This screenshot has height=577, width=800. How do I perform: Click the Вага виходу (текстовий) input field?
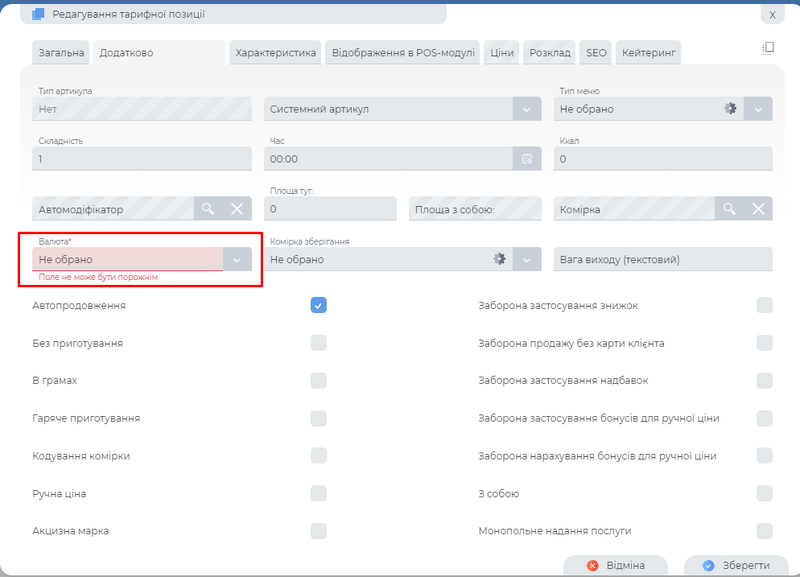point(663,259)
